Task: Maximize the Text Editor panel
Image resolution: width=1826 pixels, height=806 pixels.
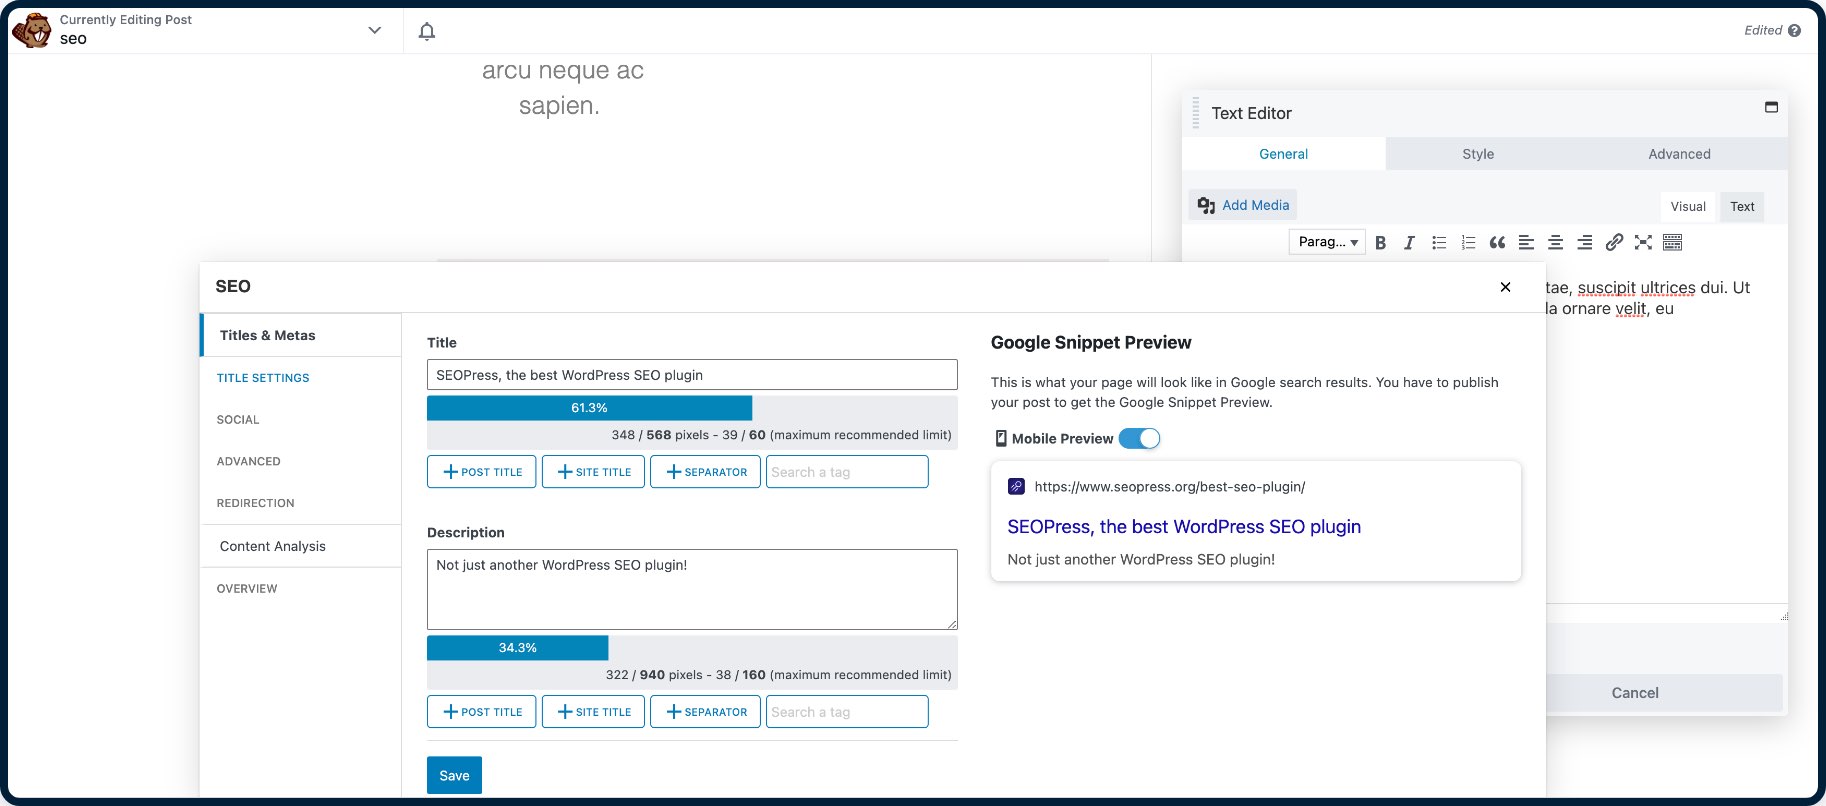Action: pos(1771,107)
